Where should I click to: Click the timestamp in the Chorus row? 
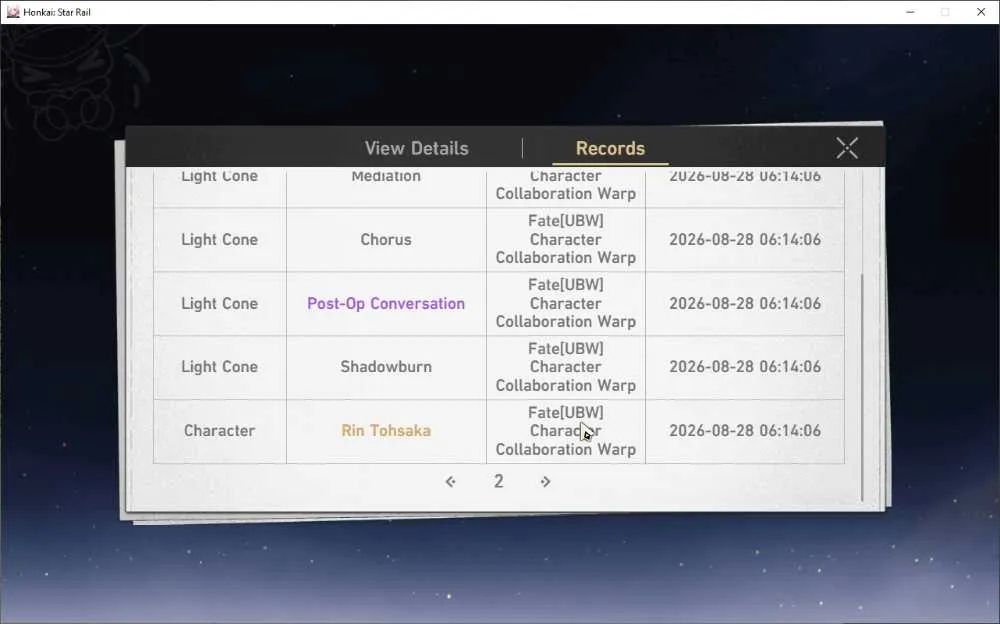tap(745, 239)
